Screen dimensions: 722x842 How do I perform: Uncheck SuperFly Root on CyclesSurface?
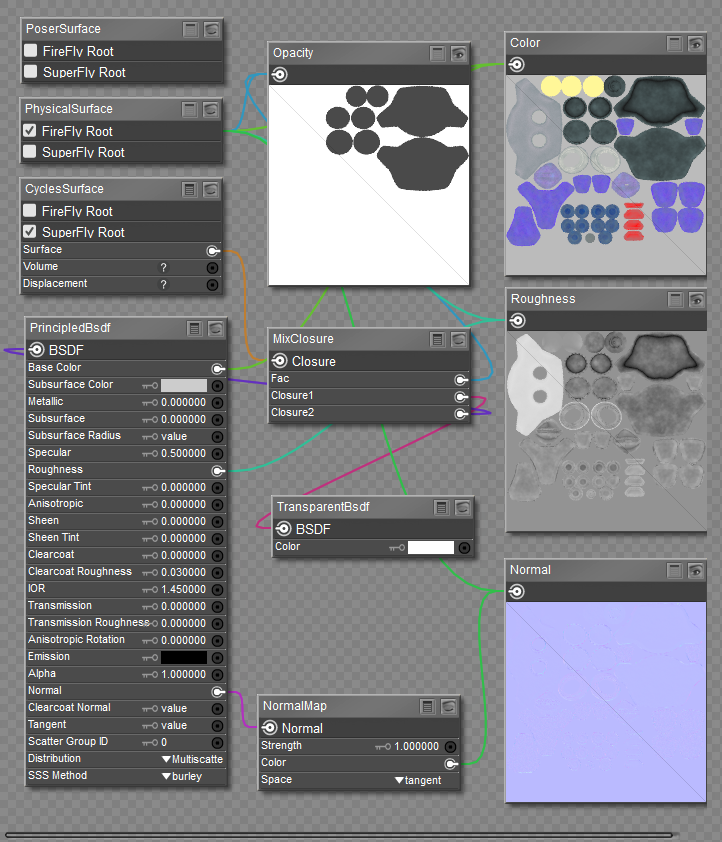point(31,232)
